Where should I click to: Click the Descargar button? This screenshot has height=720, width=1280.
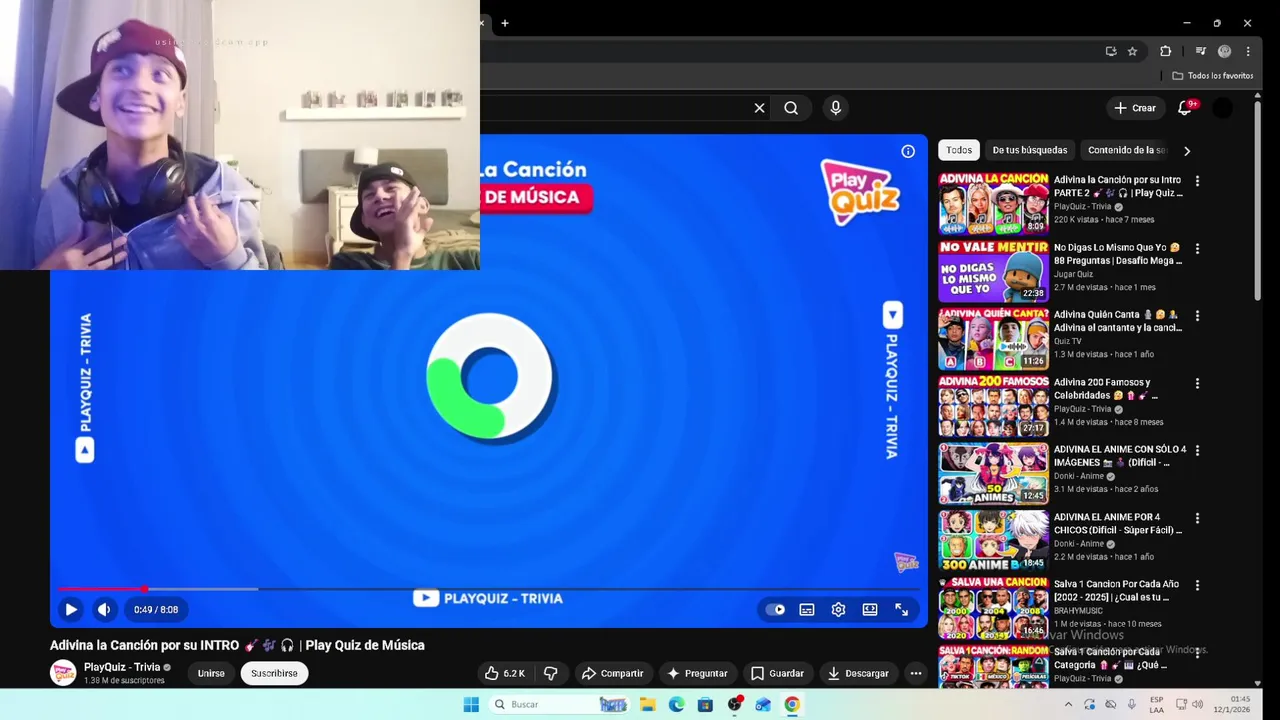[857, 673]
